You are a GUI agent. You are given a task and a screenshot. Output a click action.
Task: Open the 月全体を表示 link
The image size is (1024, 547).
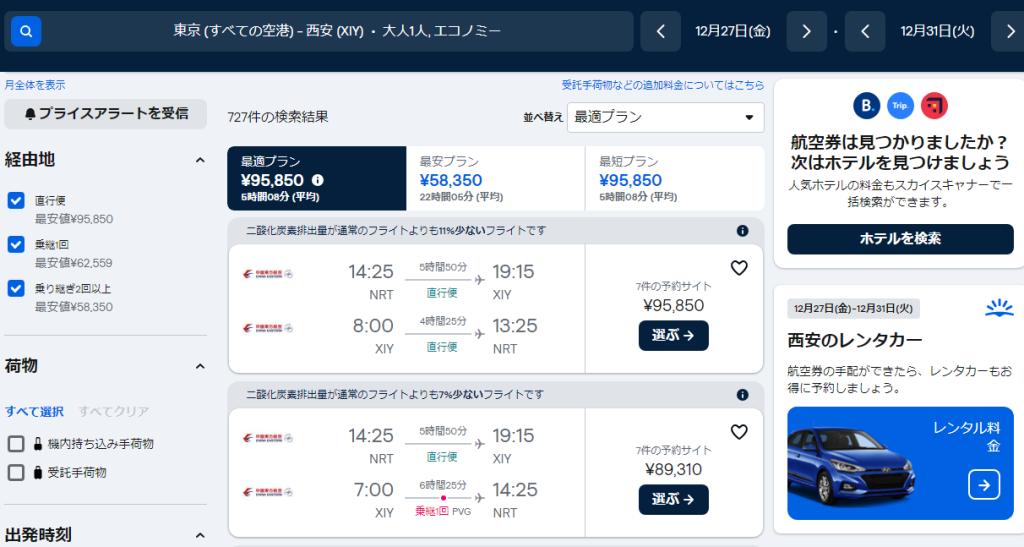(35, 85)
